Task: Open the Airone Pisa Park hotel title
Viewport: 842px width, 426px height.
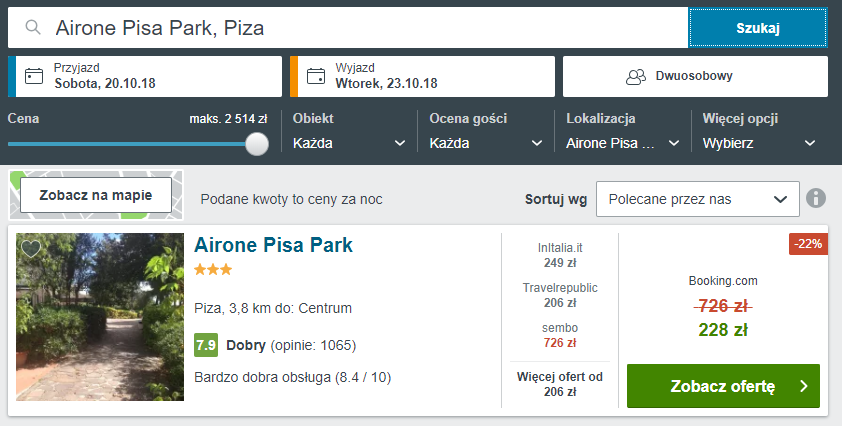Action: [x=273, y=244]
